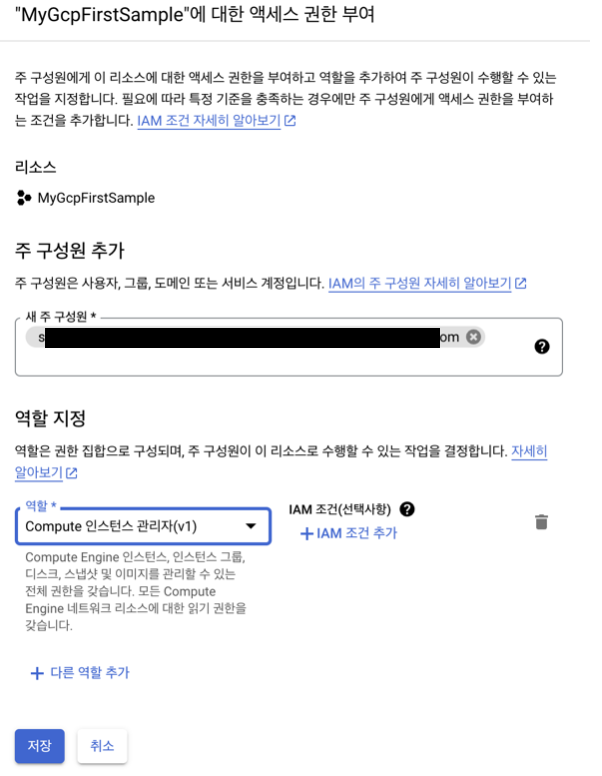Click the 취소 button

[x=102, y=746]
